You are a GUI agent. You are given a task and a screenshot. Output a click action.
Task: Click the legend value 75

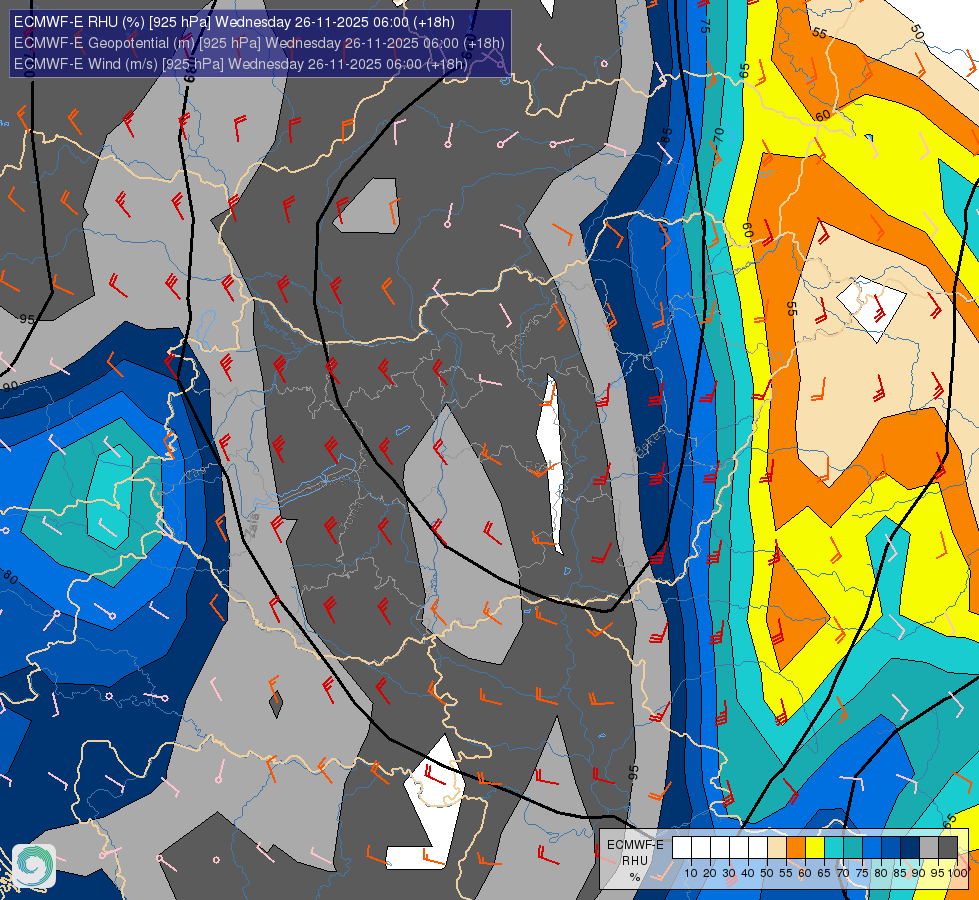coord(862,873)
